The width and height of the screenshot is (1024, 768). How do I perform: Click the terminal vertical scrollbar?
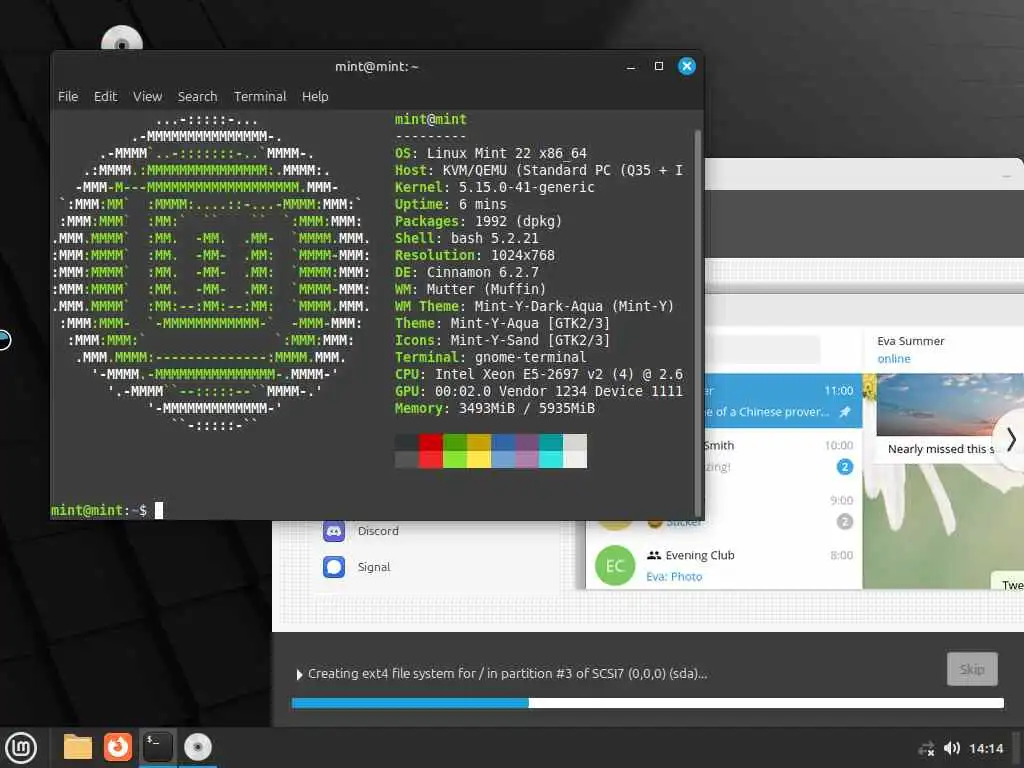(x=697, y=323)
